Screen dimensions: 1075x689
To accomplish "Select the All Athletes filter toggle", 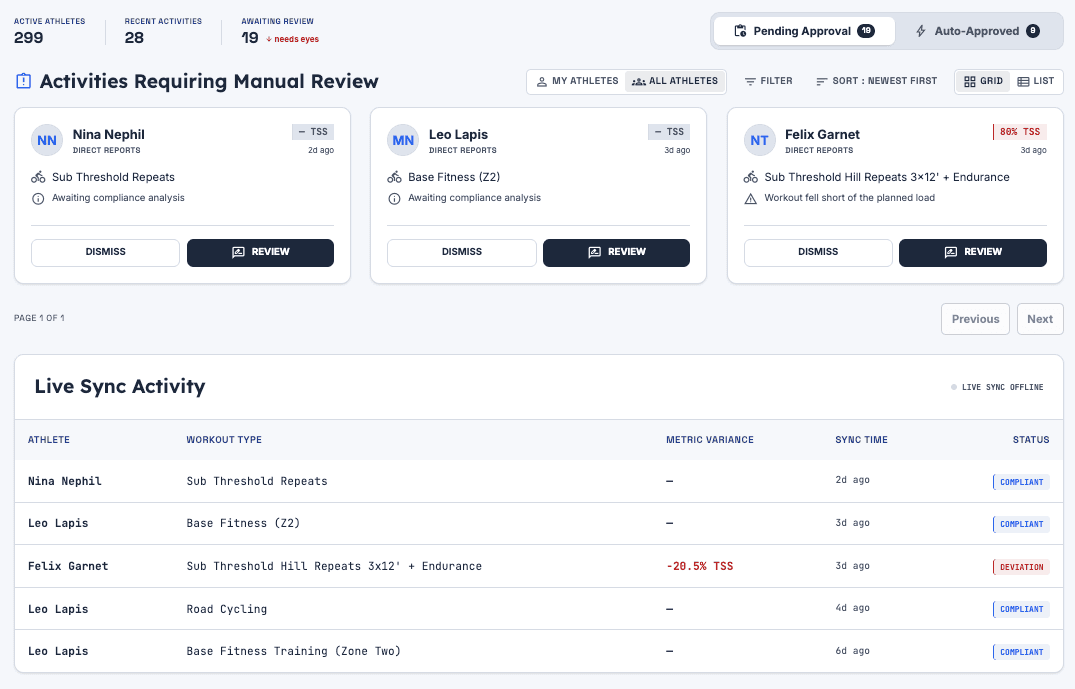I will tap(675, 81).
